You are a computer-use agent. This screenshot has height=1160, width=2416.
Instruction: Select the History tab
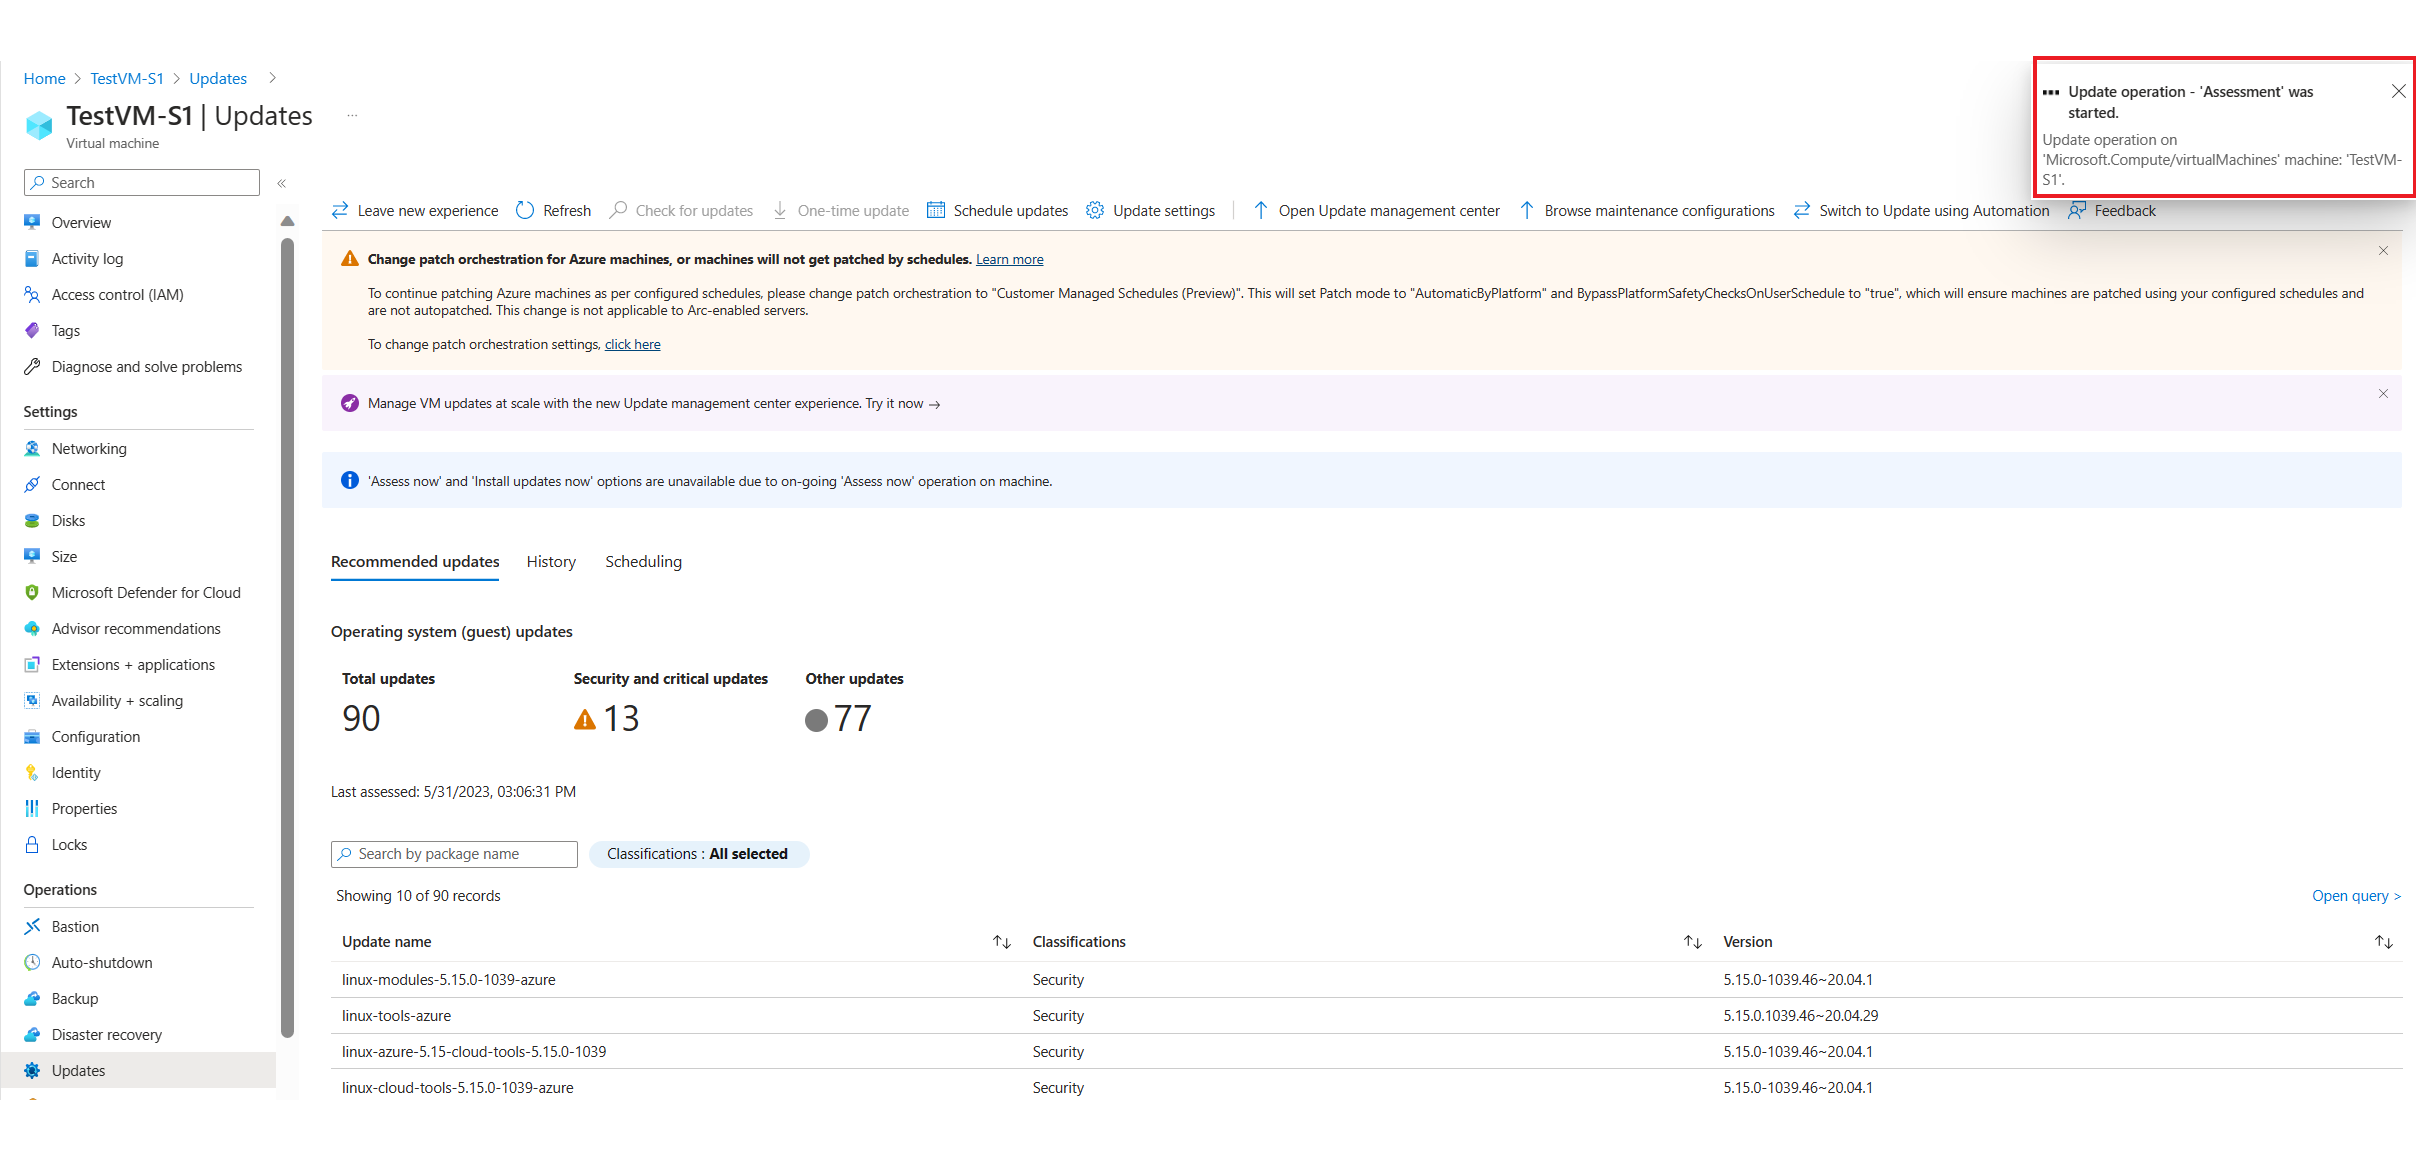click(x=550, y=561)
